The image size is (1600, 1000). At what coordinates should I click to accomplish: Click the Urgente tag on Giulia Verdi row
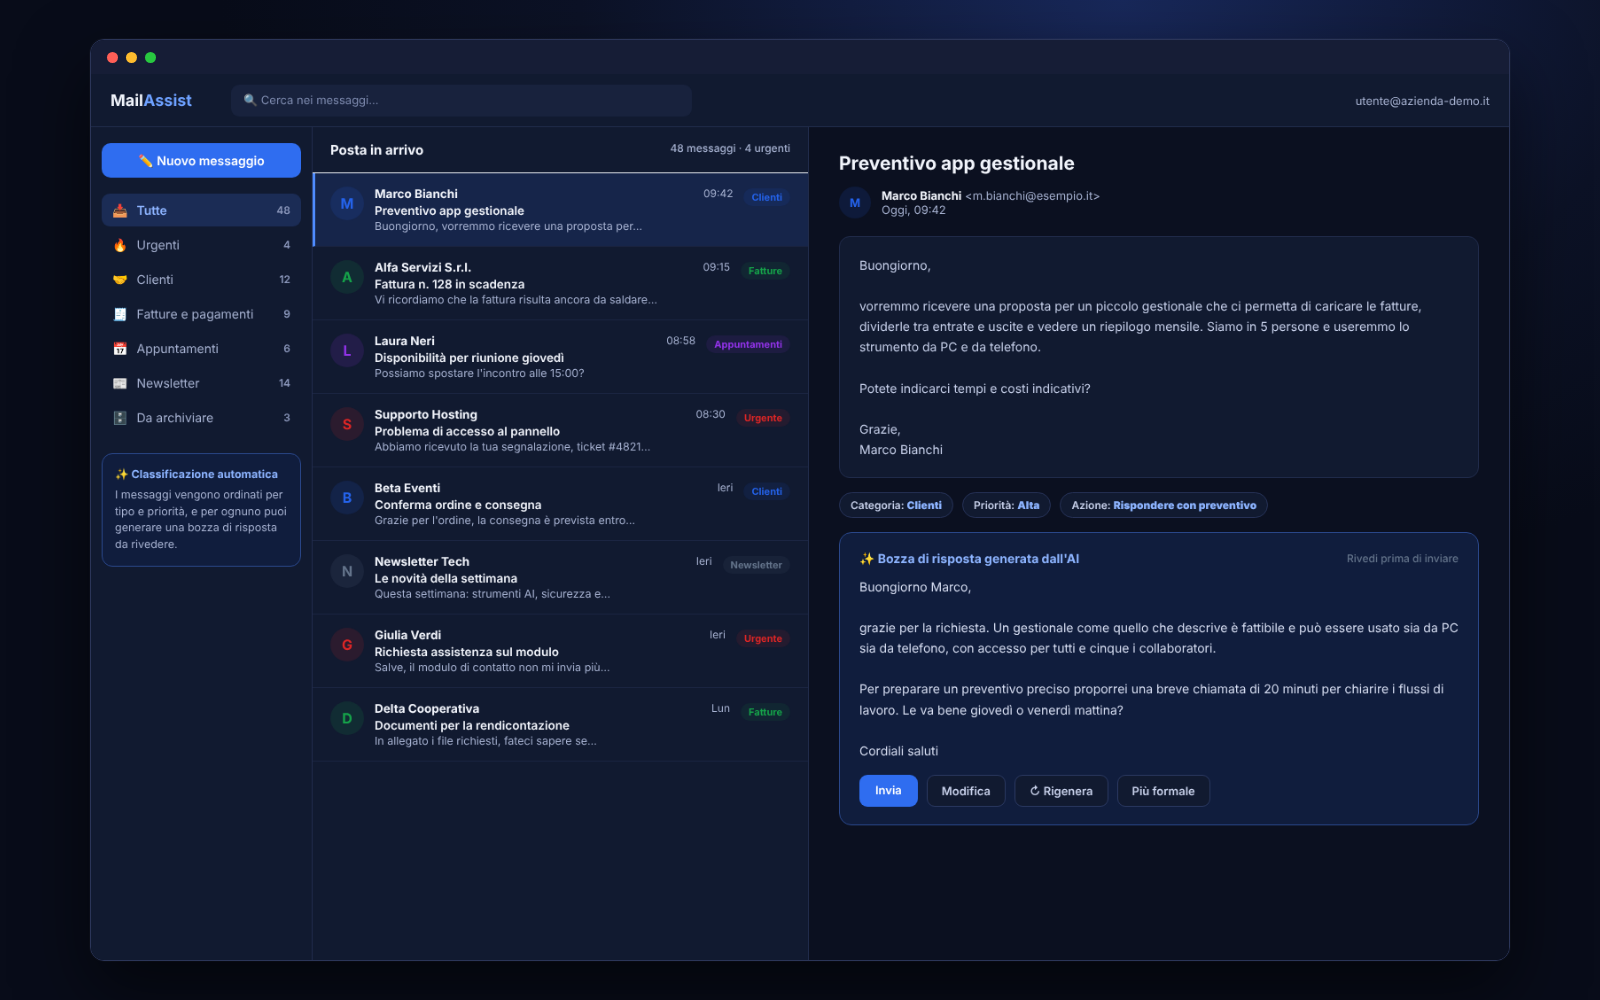coord(763,638)
